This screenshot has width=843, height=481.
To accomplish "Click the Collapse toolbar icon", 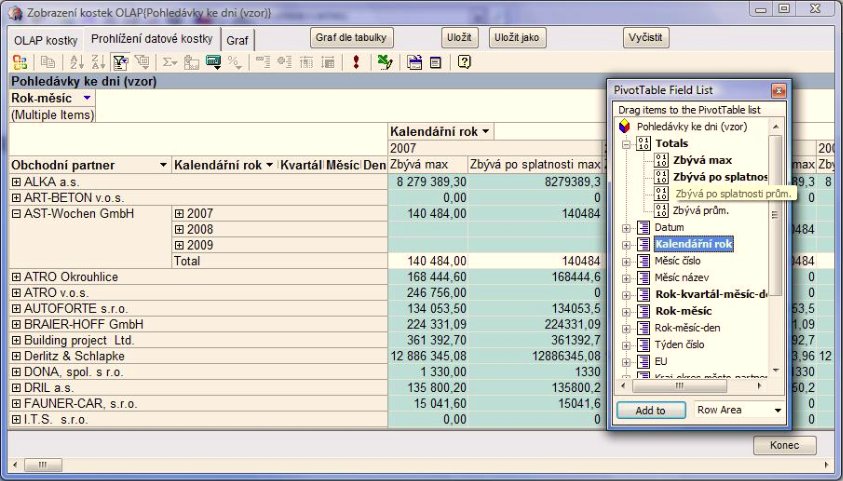I will pos(262,62).
